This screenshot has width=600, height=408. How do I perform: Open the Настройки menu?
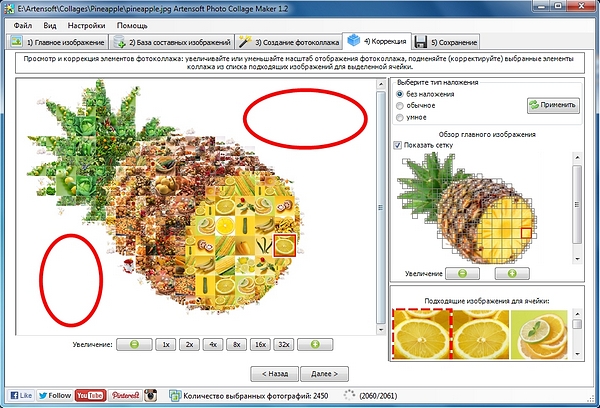pos(86,26)
